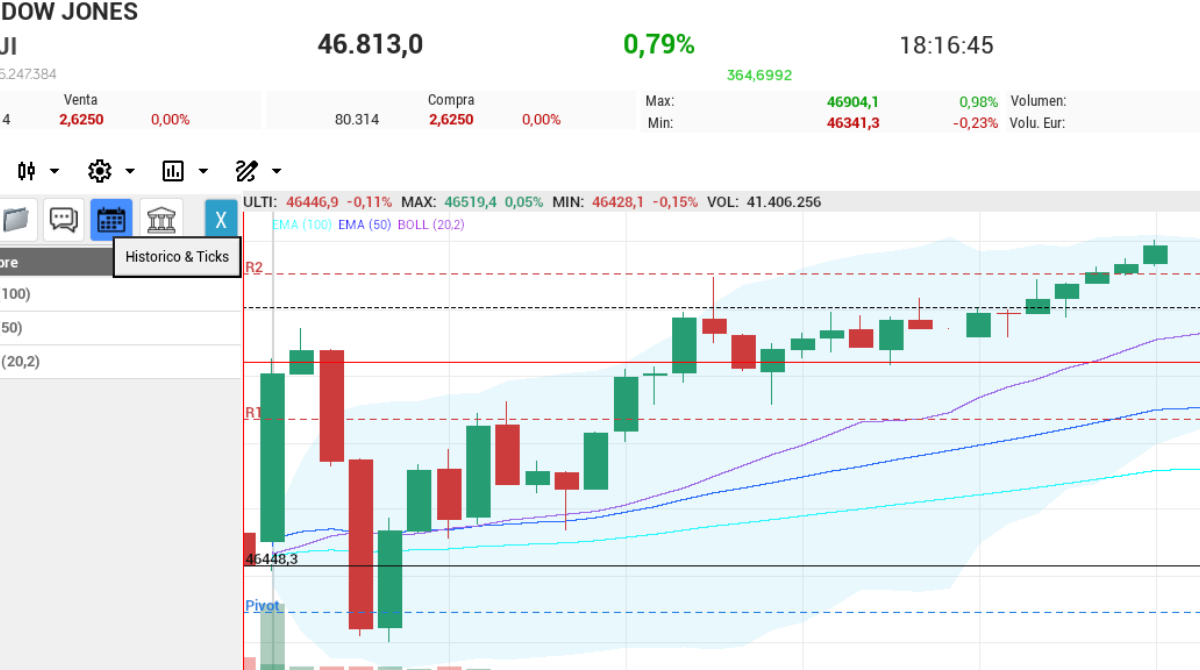Click the blue X button to close panel
Viewport: 1200px width, 670px height.
(221, 219)
